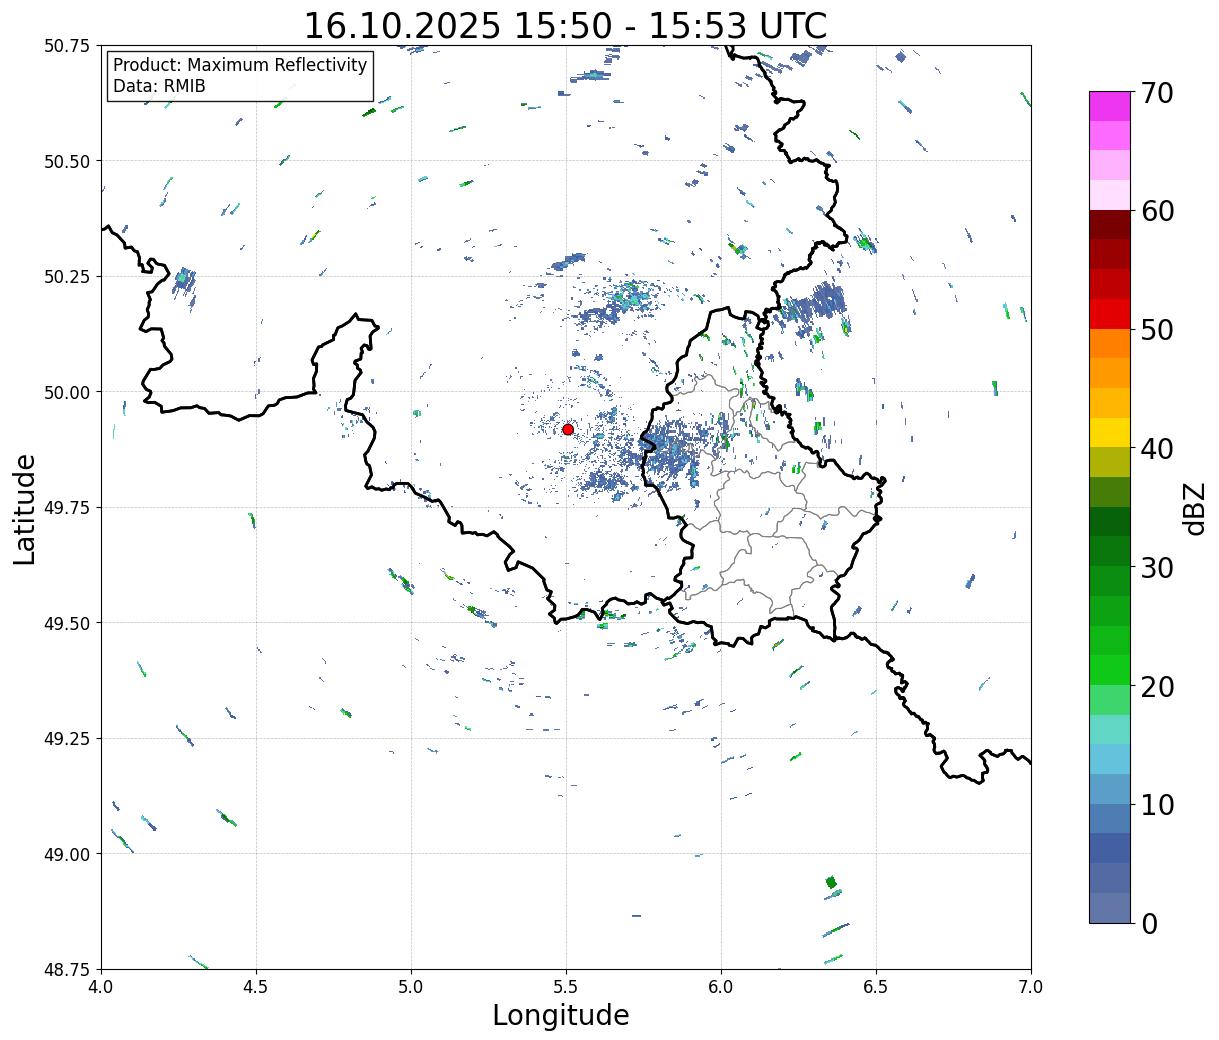Screen dimensions: 1219x1040
Task: Click the colorbar tick label 50
Action: pos(1156,329)
